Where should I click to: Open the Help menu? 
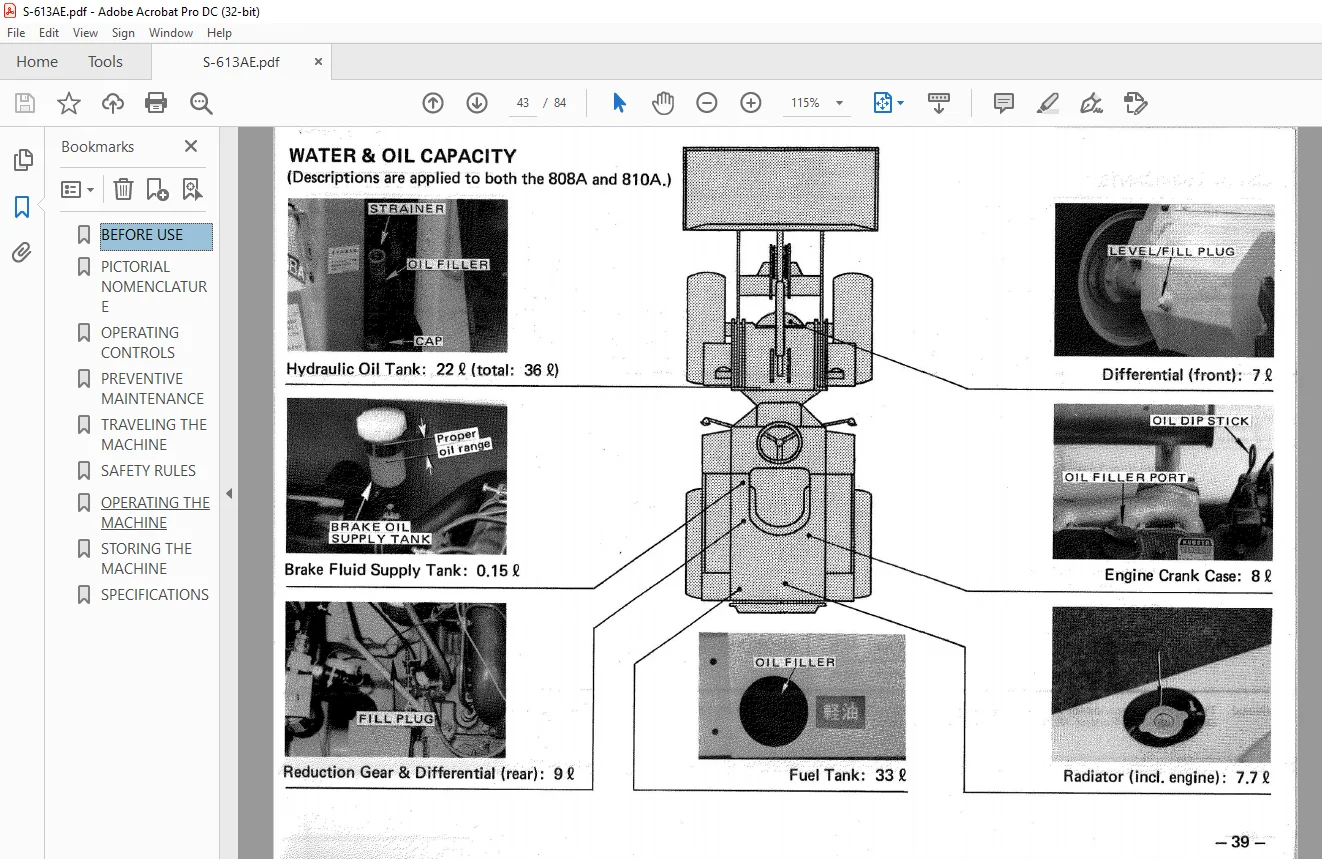tap(219, 33)
